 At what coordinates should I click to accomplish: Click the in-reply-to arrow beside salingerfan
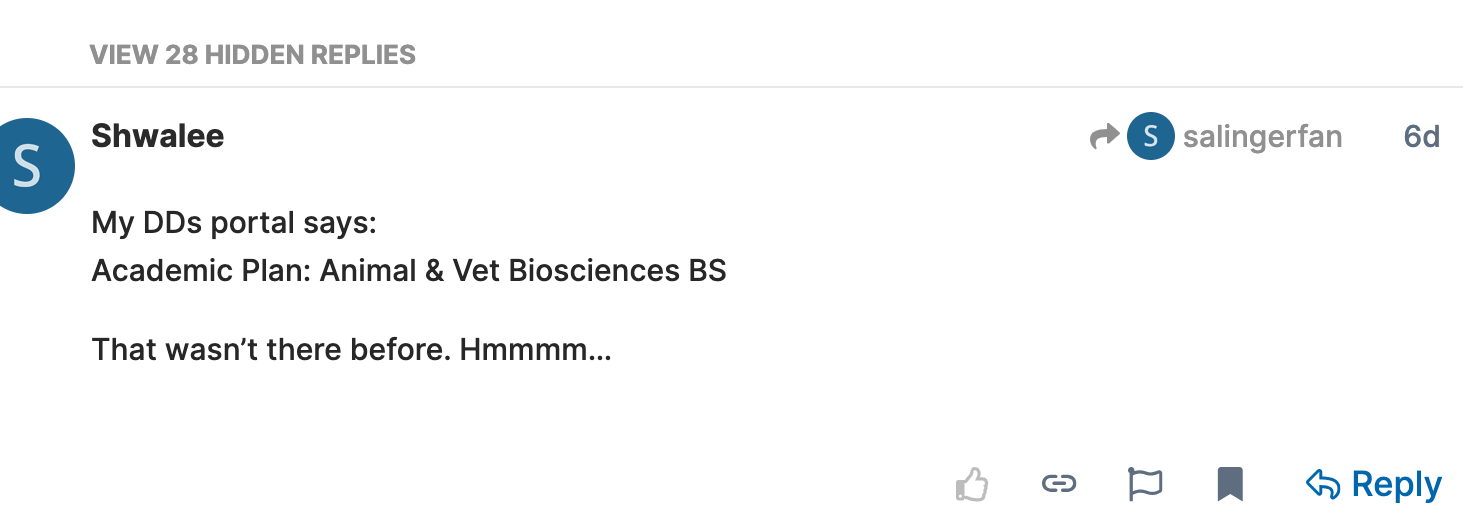pyautogui.click(x=1104, y=137)
